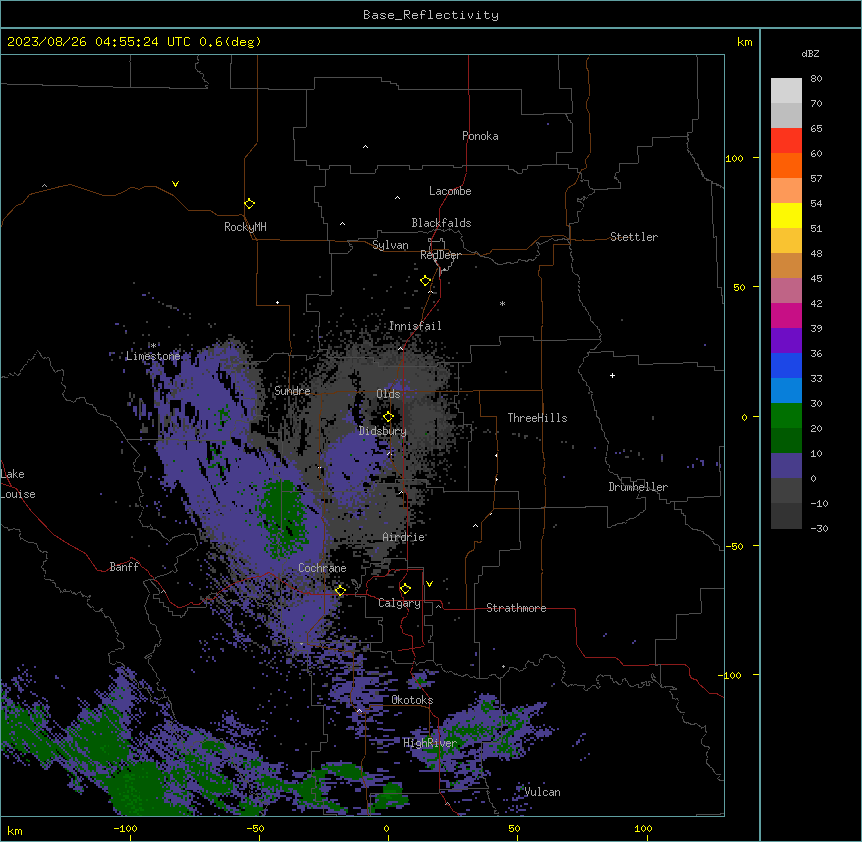Click the Blackfalds city label

tap(441, 223)
